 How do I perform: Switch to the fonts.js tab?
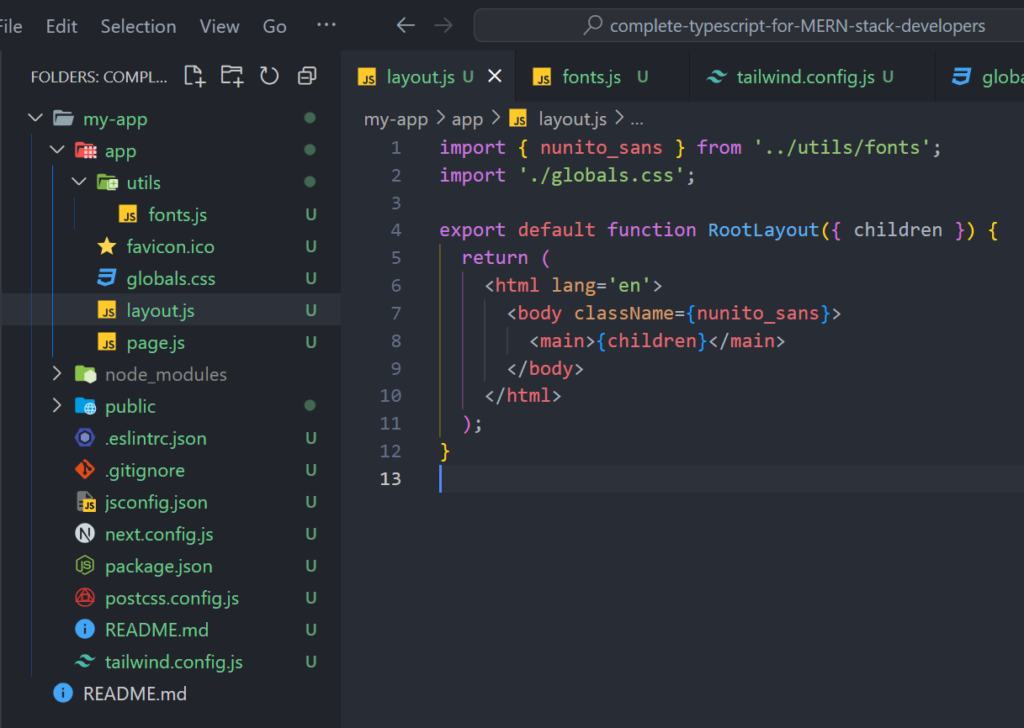pos(591,77)
